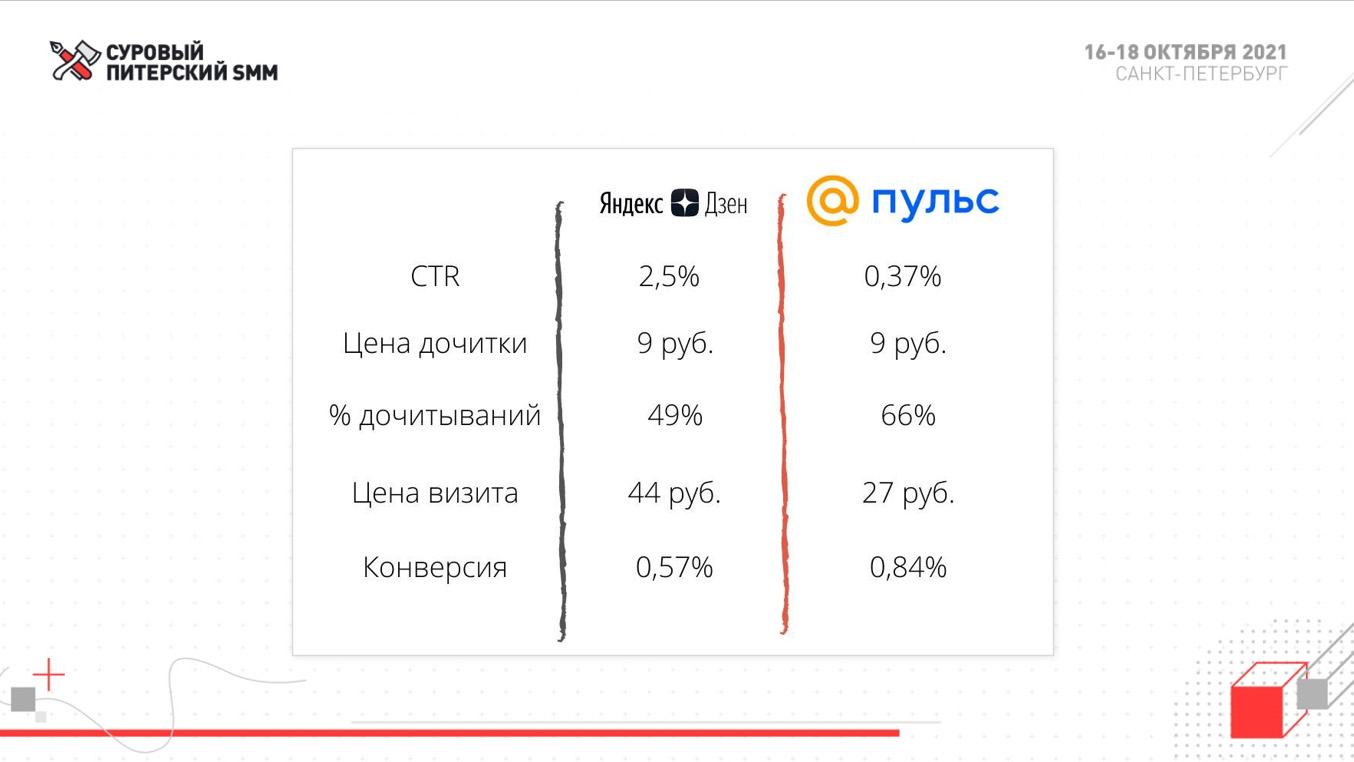The height and width of the screenshot is (762, 1354).
Task: Click the Пульс CTR value 0,37%
Action: point(903,276)
